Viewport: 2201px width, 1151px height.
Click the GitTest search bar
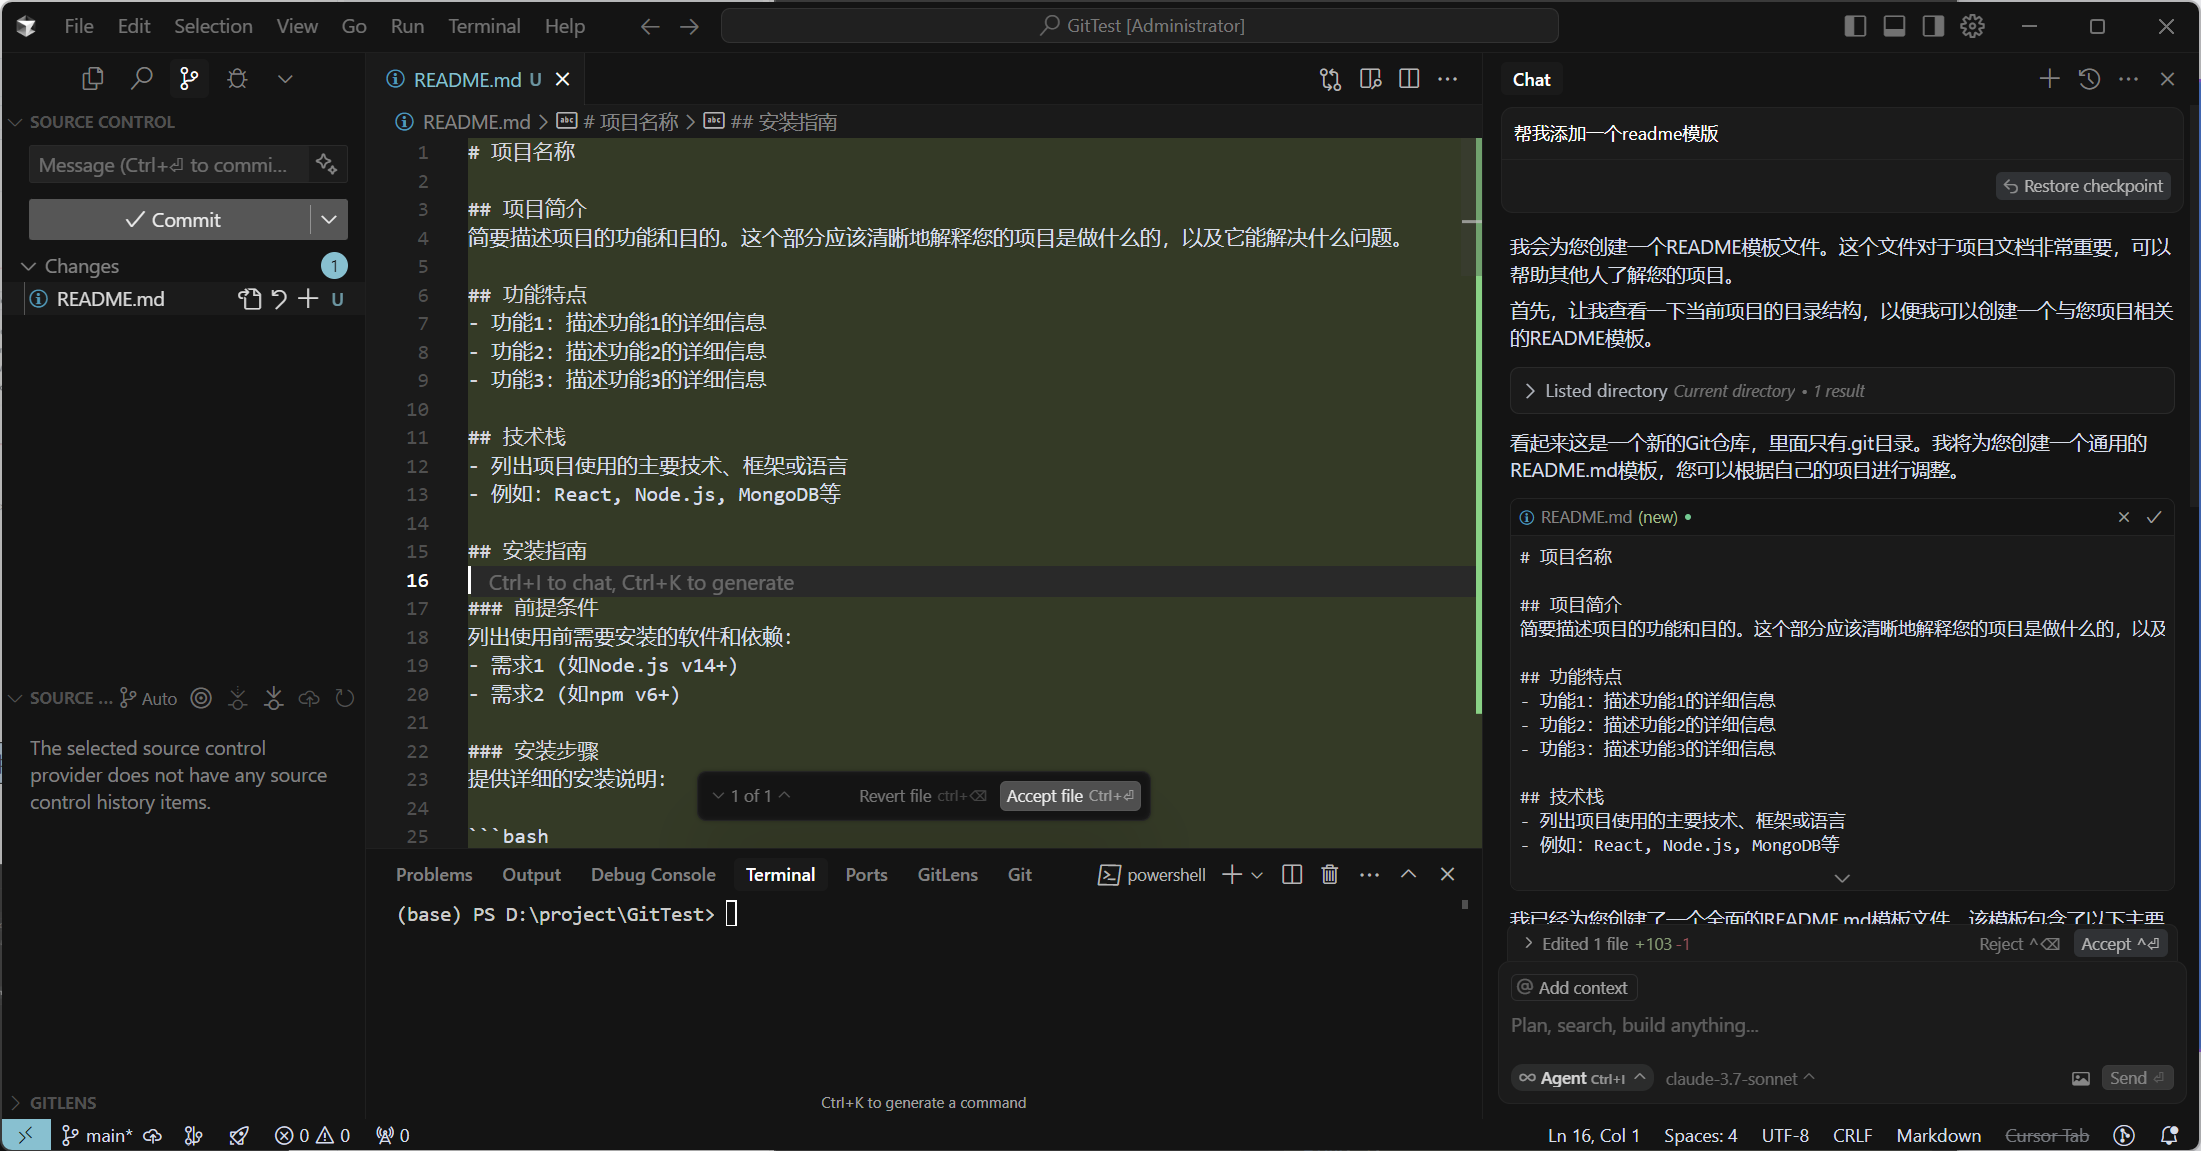1140,26
